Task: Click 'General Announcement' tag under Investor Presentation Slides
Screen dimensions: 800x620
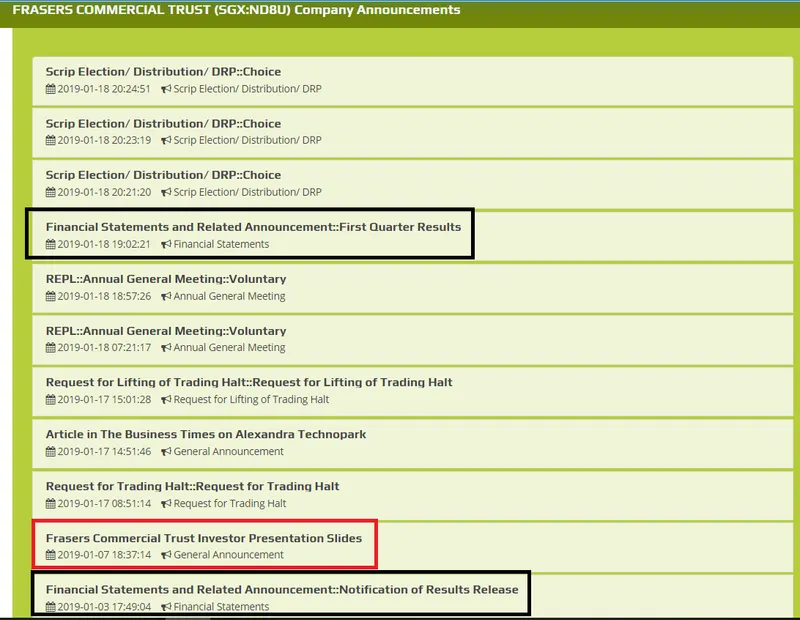Action: pyautogui.click(x=229, y=555)
